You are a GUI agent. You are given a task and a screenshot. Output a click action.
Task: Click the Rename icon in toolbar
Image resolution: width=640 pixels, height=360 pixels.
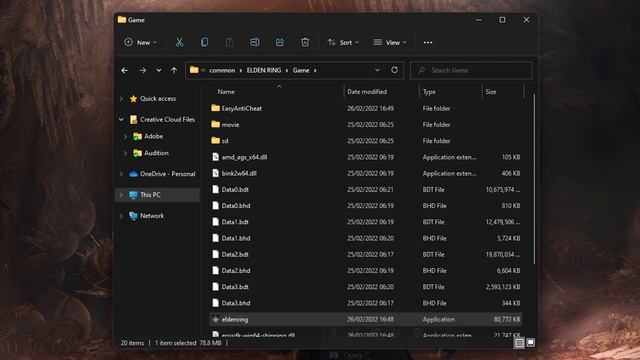[255, 42]
